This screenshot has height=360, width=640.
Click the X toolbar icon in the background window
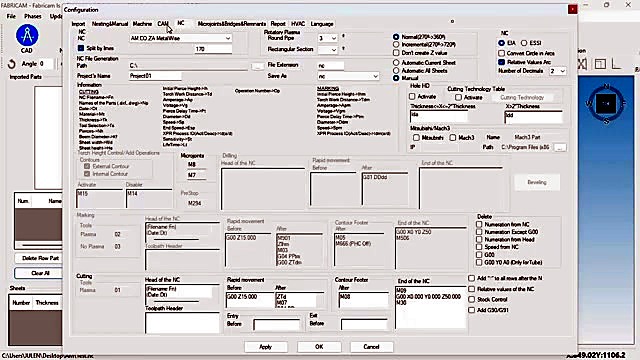[582, 64]
